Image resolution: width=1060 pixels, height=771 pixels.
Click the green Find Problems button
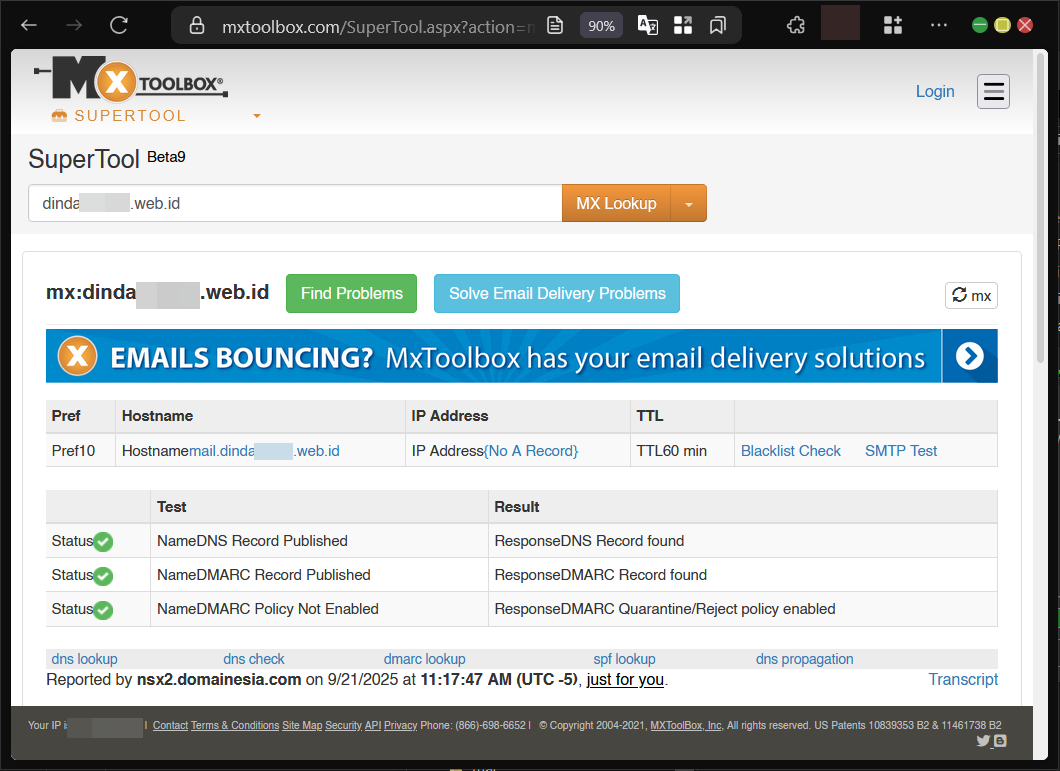351,293
